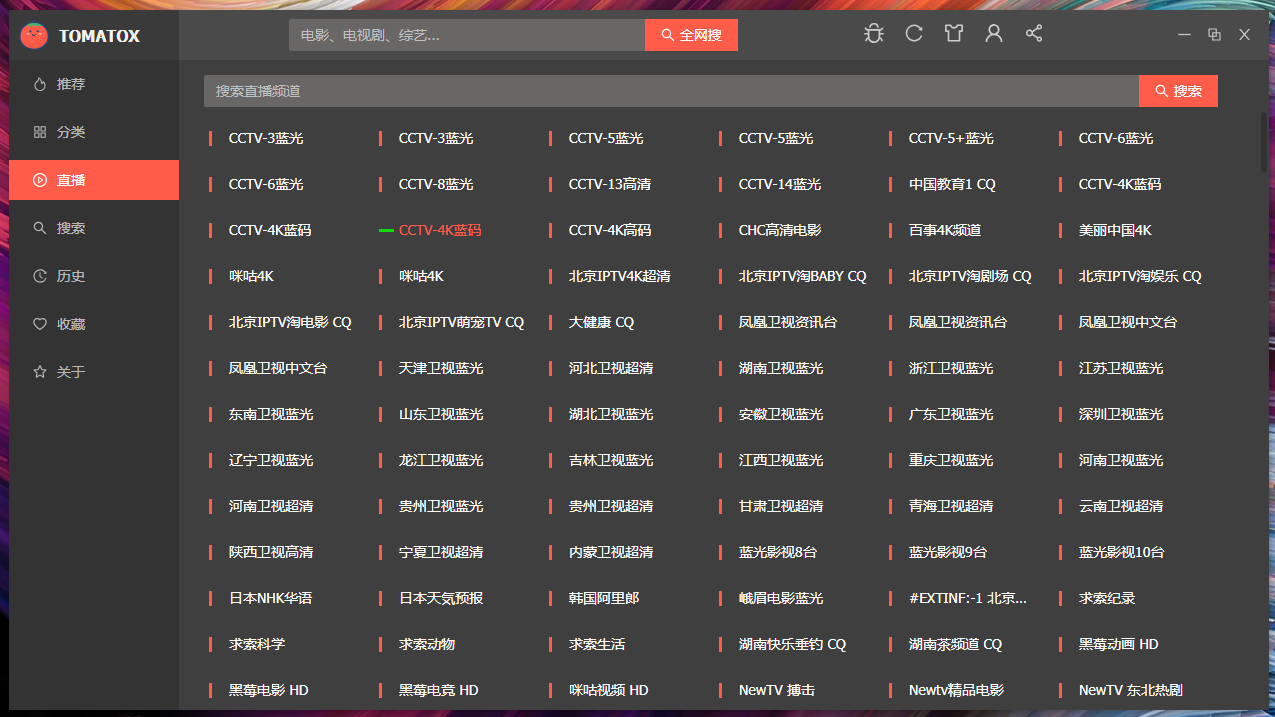Play 黑莓动画 HD channel
This screenshot has height=717, width=1275.
(x=1118, y=644)
